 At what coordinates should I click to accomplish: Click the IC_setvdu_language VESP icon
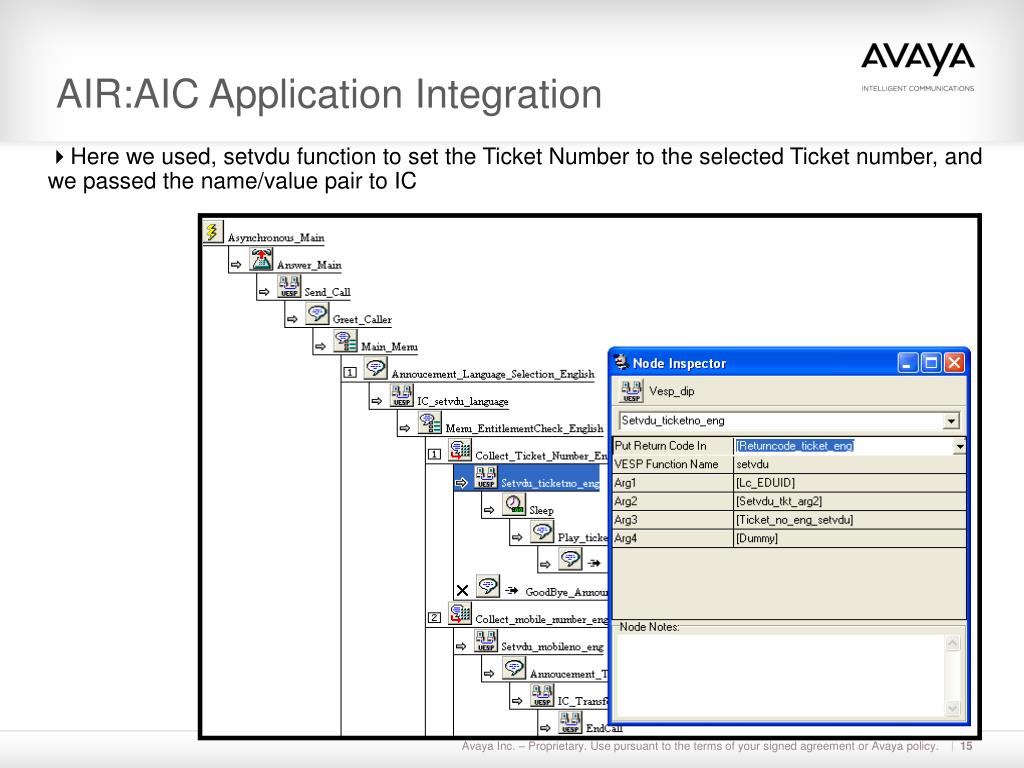[402, 396]
